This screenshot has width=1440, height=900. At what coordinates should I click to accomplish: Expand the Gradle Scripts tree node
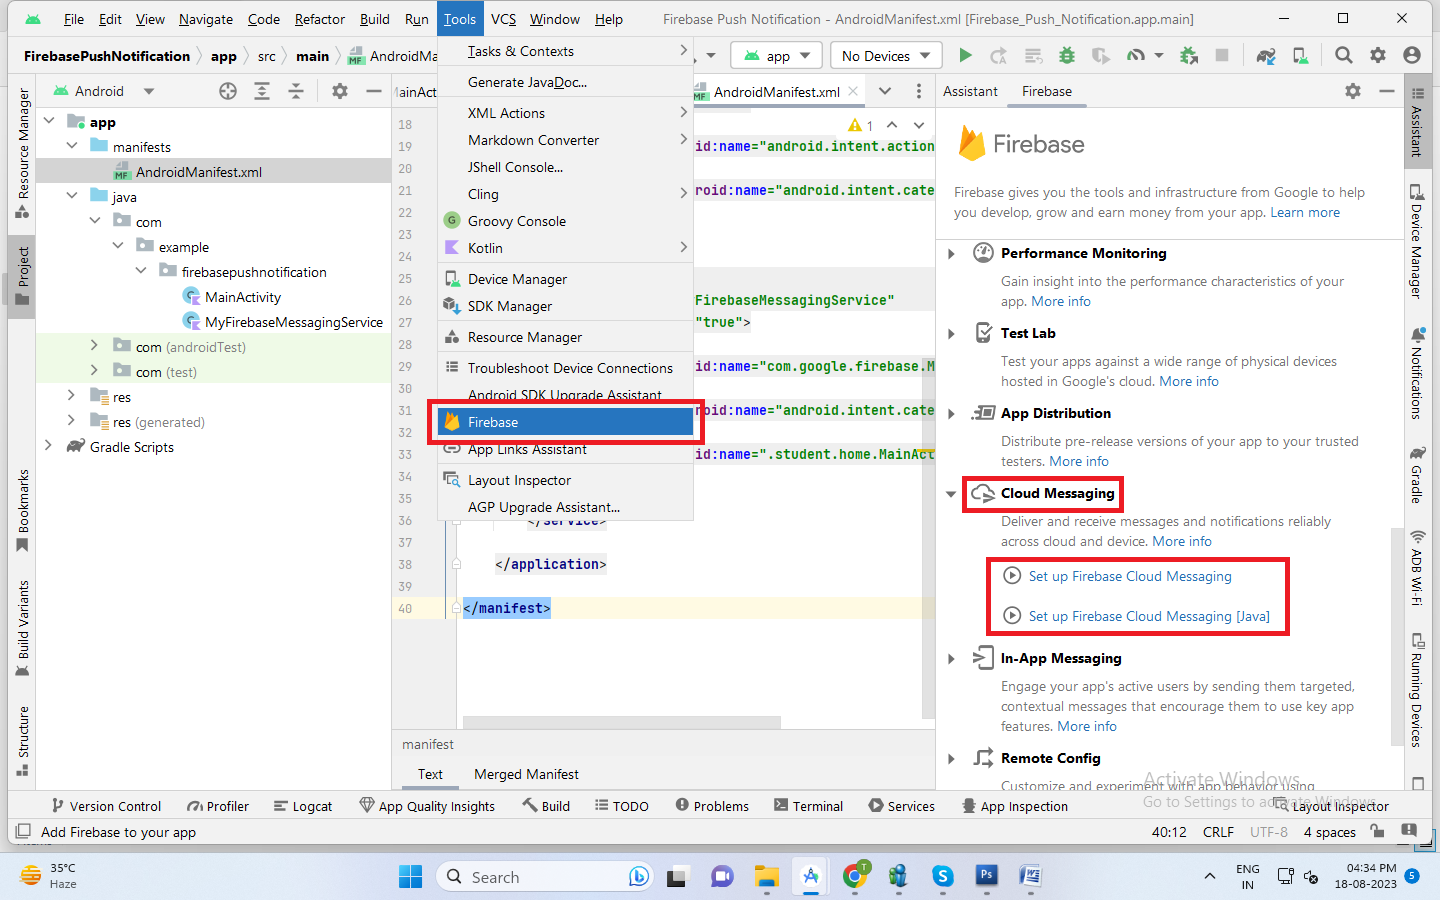pos(48,446)
